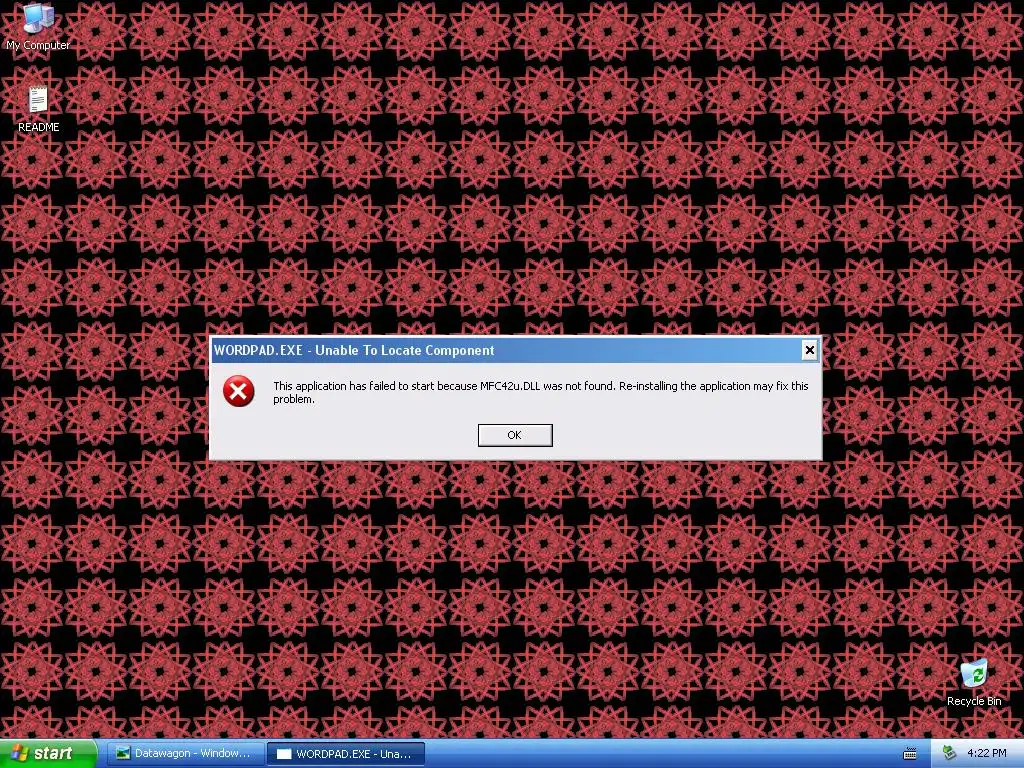Select the README file icon on desktop

tap(38, 108)
